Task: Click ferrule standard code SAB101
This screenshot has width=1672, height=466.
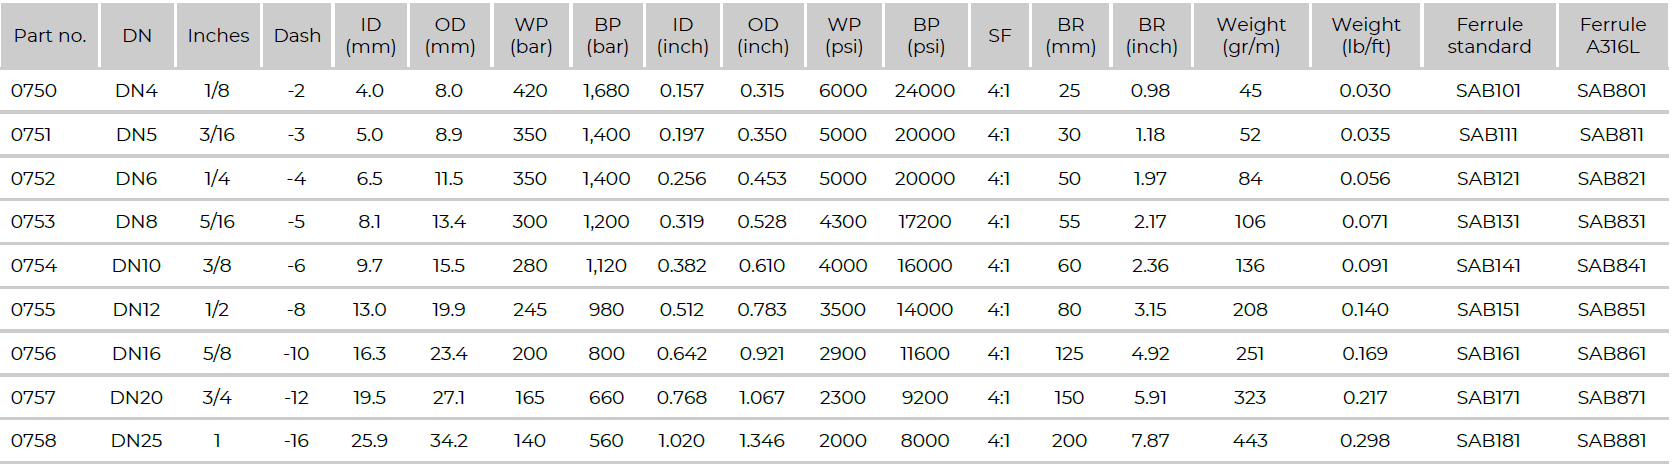Action: [1488, 91]
